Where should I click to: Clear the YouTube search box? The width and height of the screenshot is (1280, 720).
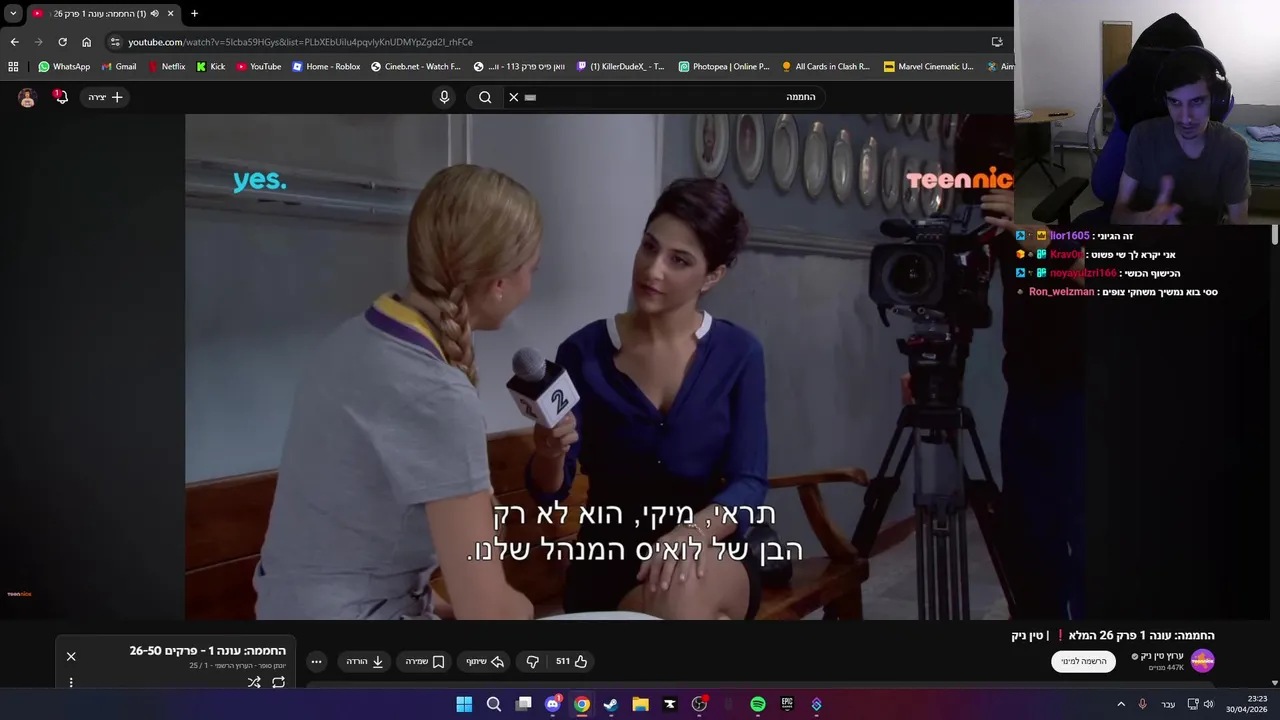coord(514,97)
